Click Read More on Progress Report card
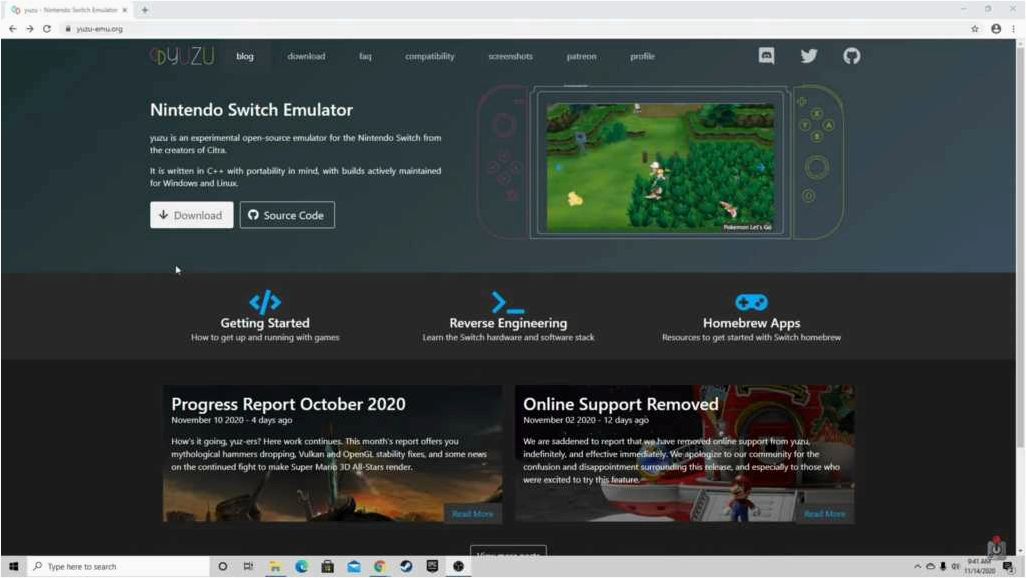This screenshot has width=1026, height=578. (x=472, y=514)
